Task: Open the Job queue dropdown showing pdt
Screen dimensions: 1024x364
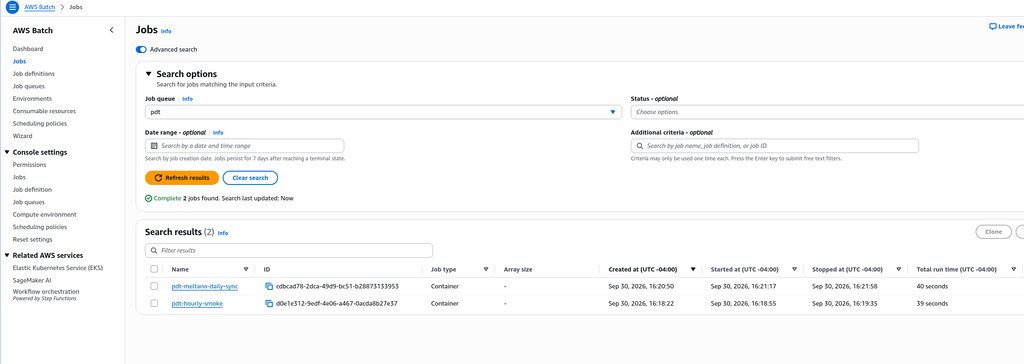Action: coord(383,112)
